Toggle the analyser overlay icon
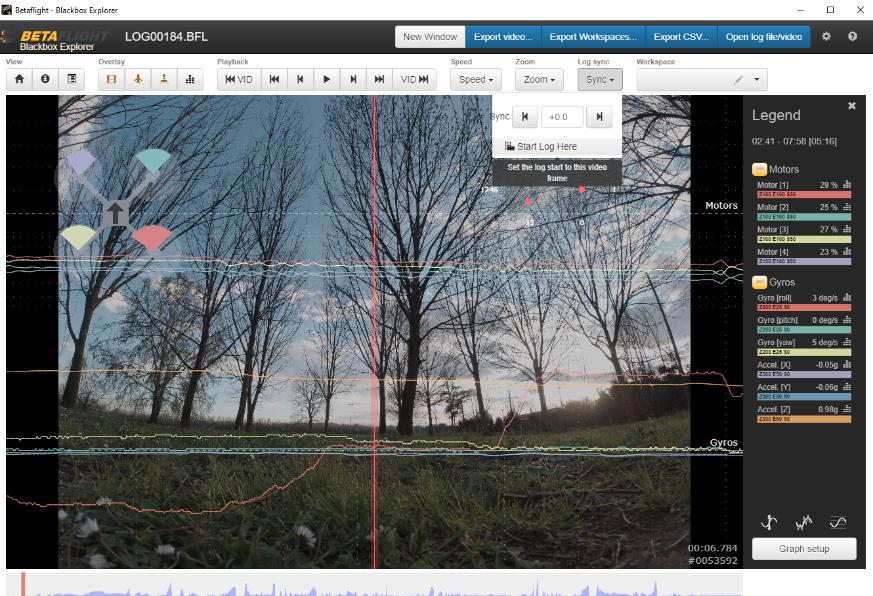 [x=190, y=79]
